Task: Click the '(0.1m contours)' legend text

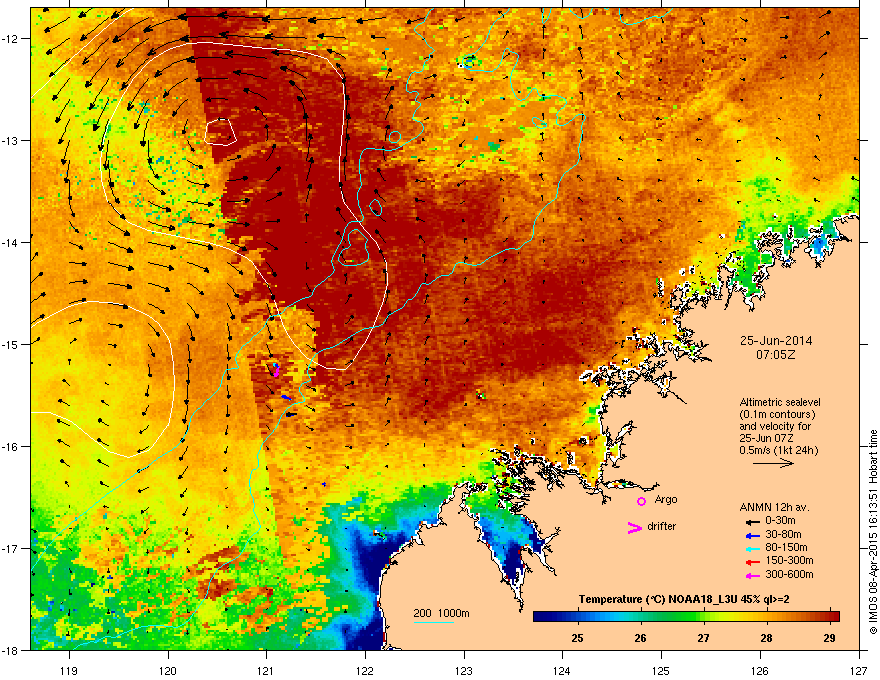Action: [x=777, y=415]
